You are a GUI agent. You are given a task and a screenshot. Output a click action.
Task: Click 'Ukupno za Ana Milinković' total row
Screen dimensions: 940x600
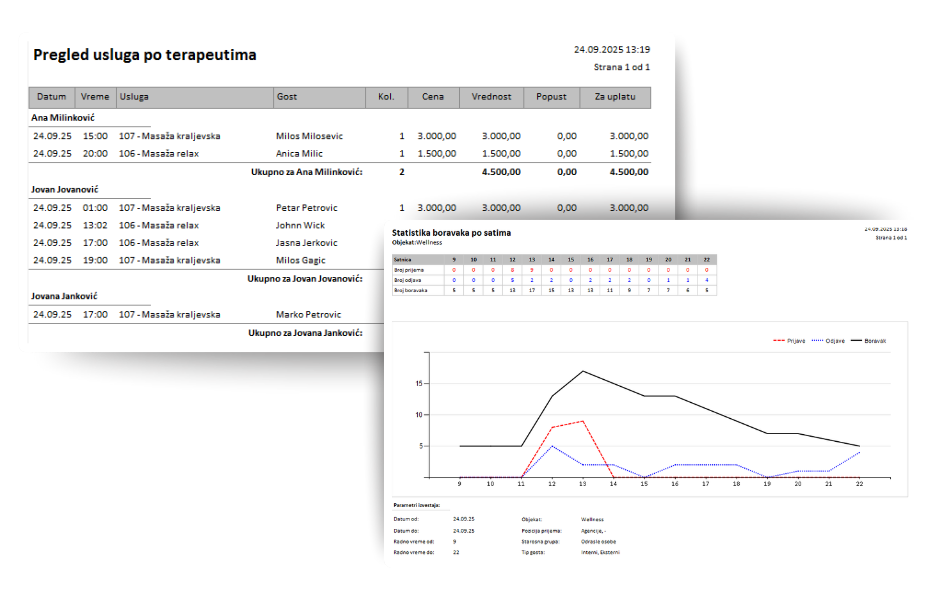pos(306,172)
